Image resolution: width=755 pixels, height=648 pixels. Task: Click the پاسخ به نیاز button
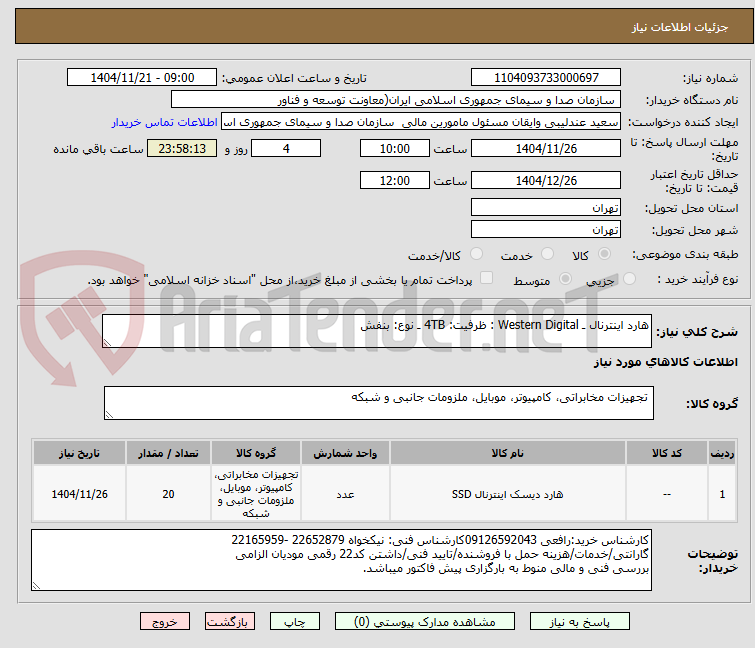tap(580, 622)
